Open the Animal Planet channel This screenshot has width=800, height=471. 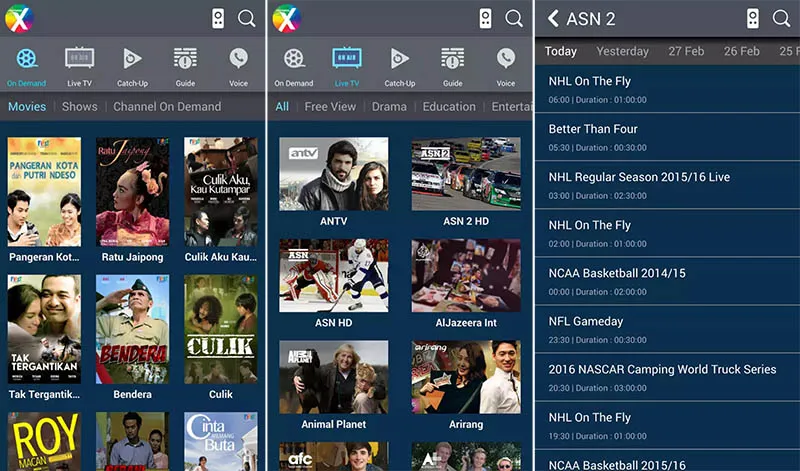click(333, 385)
